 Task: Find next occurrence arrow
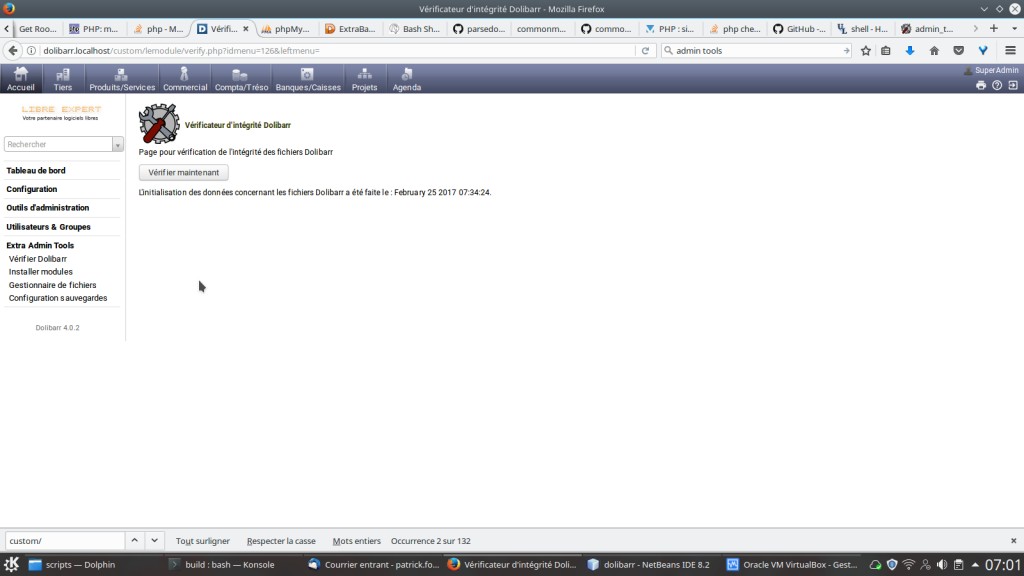coord(154,540)
